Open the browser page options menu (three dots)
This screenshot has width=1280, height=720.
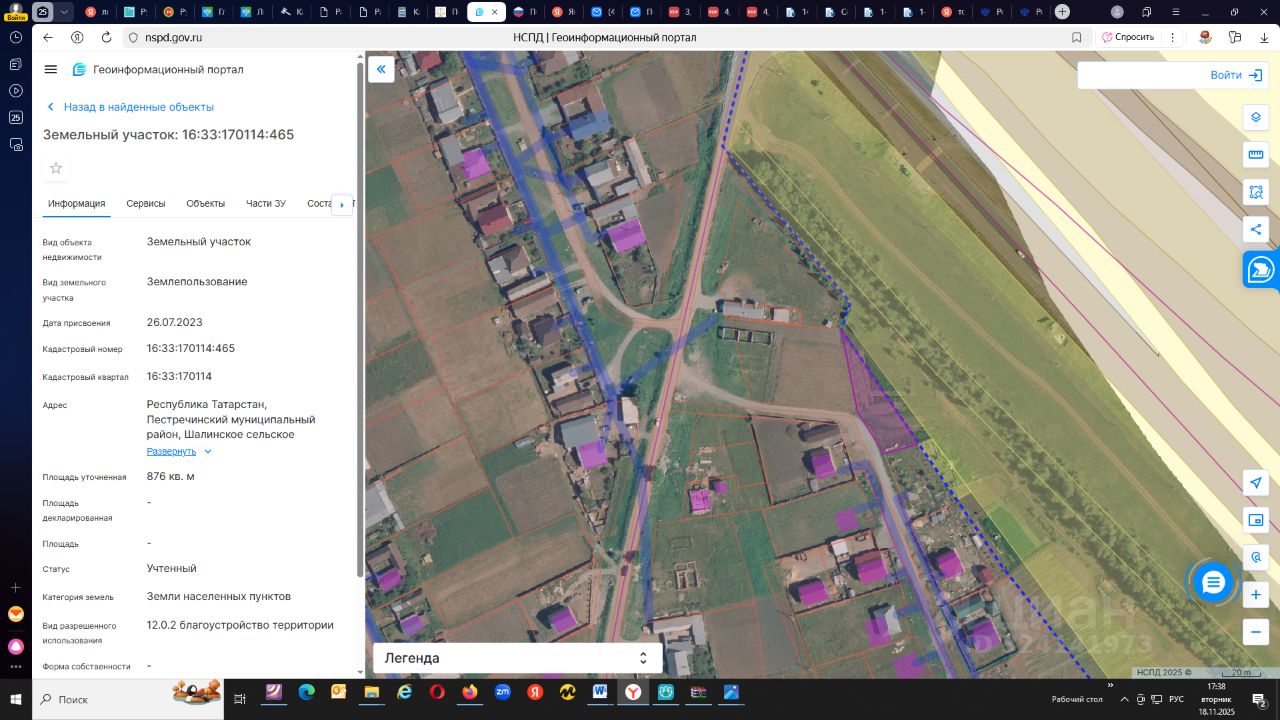1173,37
